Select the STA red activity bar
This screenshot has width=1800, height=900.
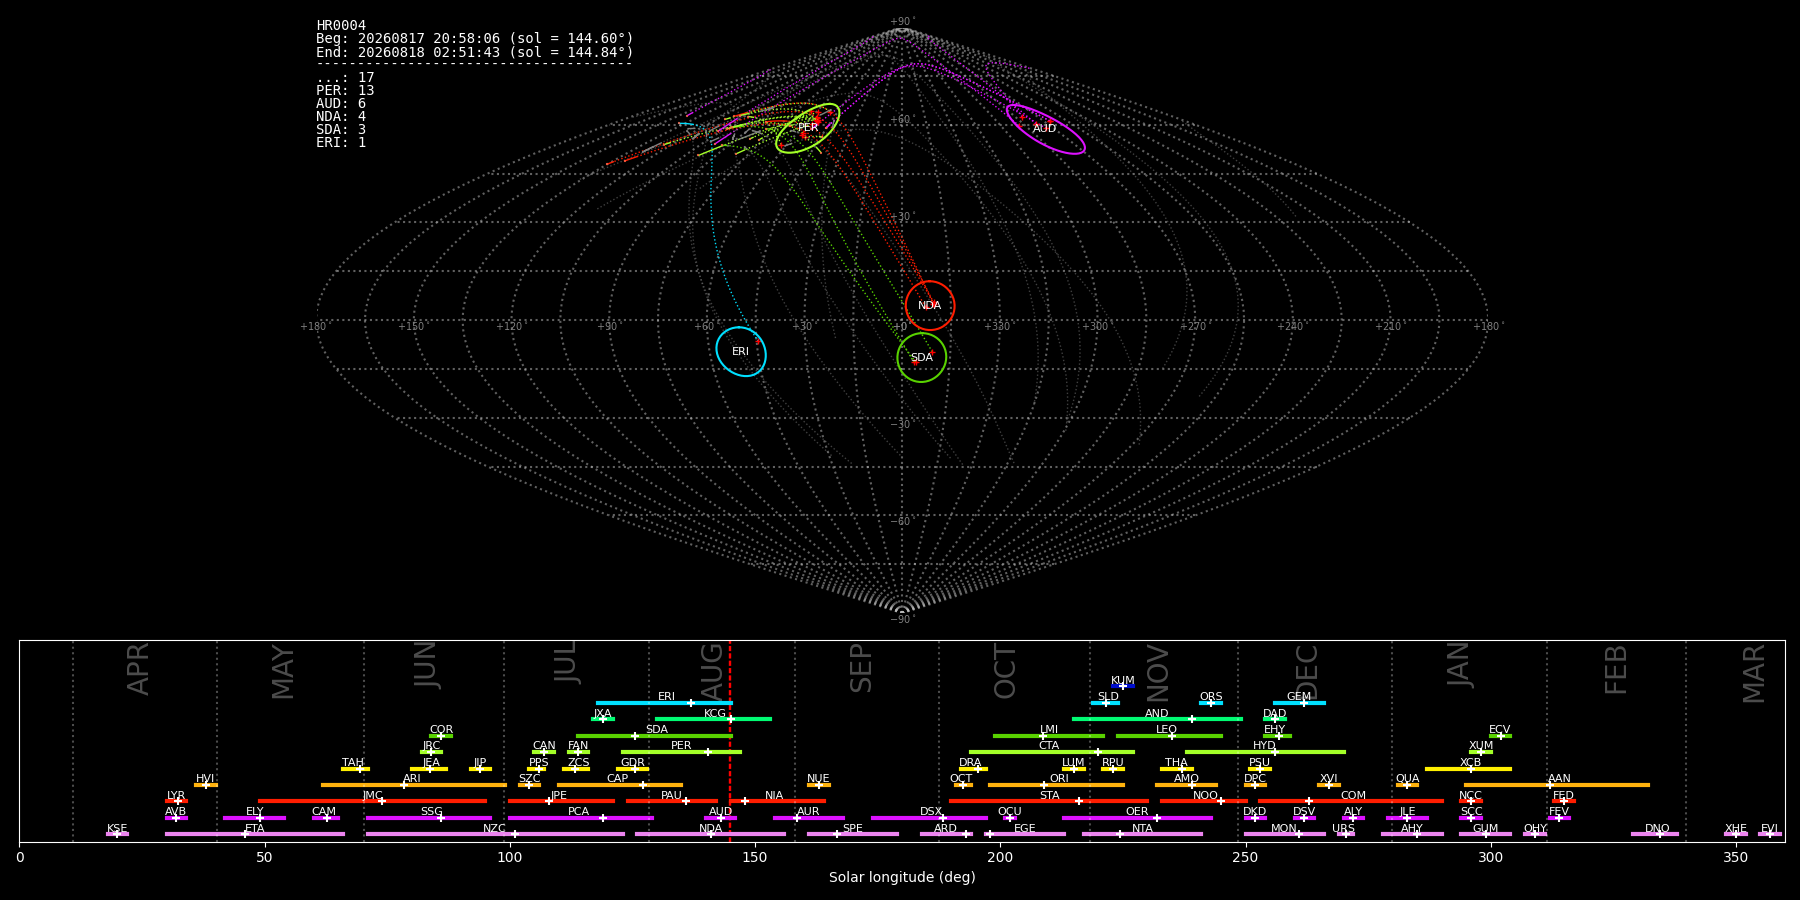(x=1049, y=801)
